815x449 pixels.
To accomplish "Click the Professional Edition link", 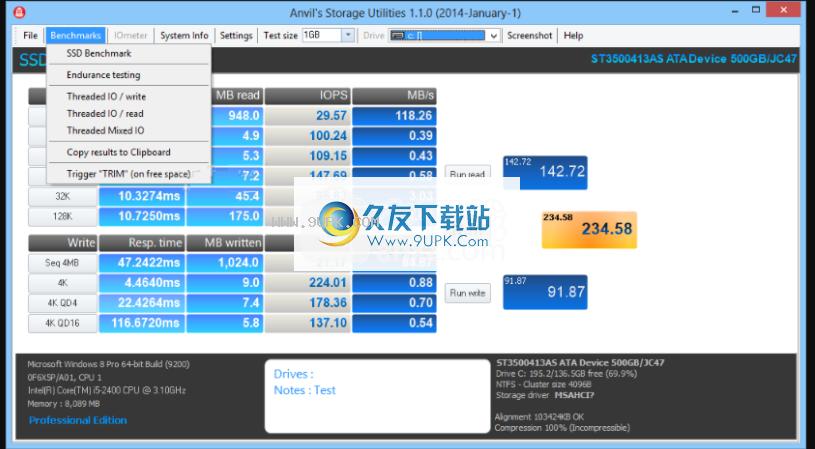I will point(78,420).
